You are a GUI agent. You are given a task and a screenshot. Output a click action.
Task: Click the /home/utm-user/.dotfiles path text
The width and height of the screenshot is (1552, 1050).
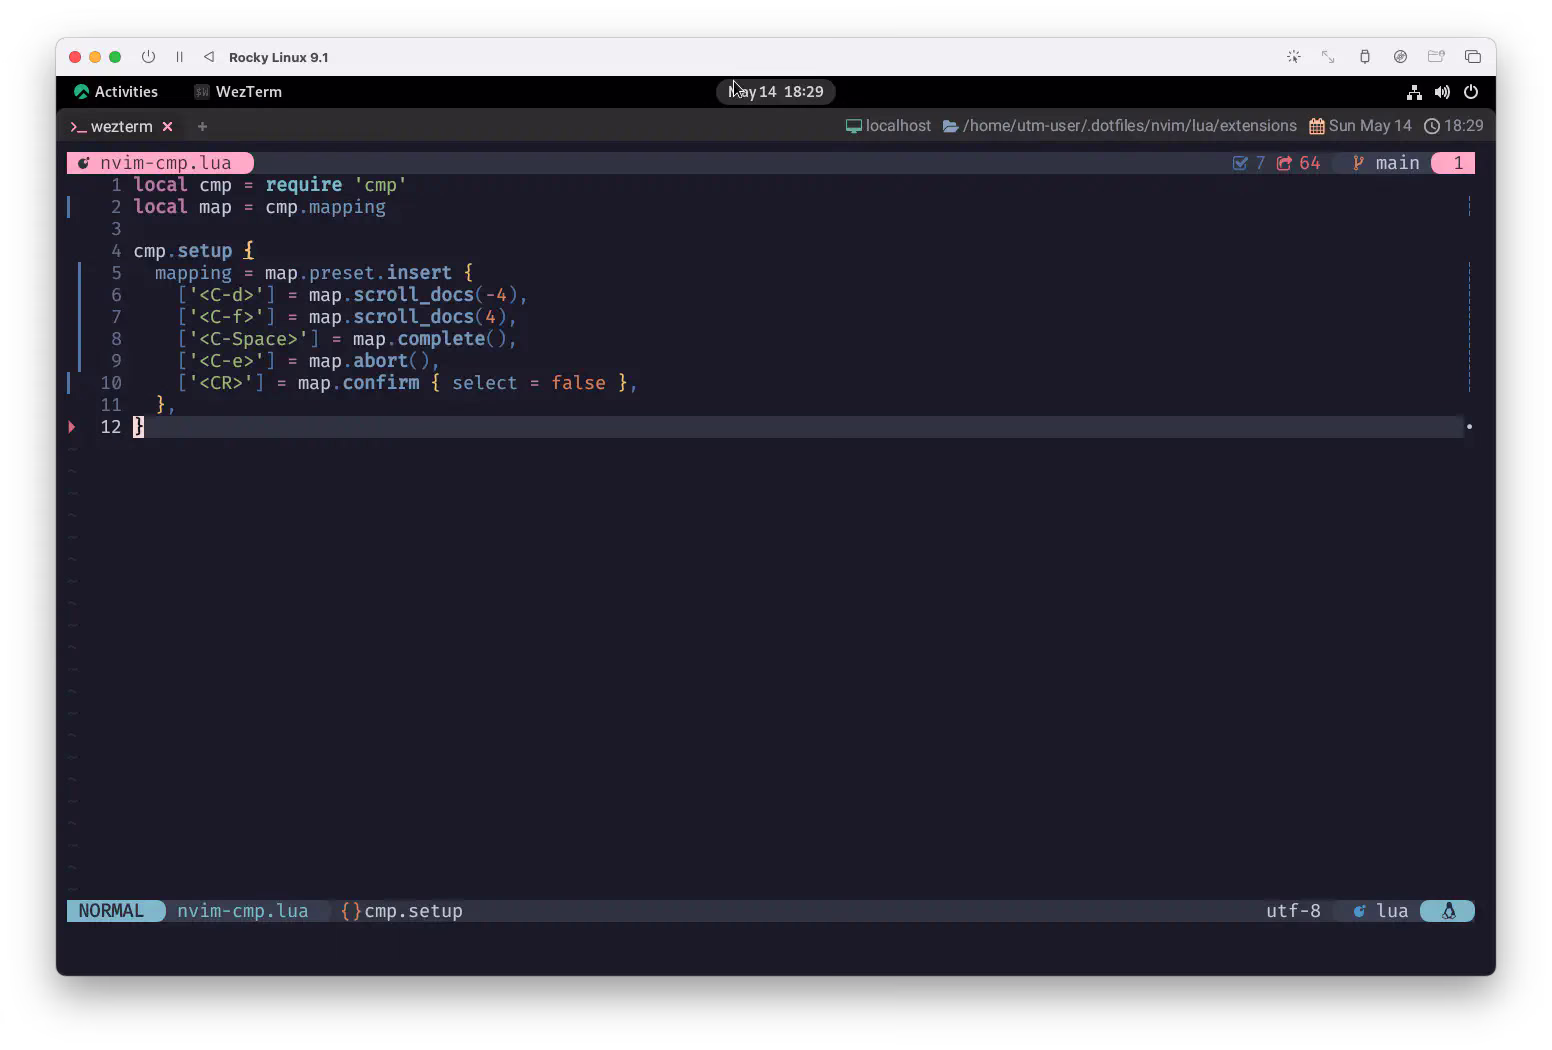(x=1130, y=126)
